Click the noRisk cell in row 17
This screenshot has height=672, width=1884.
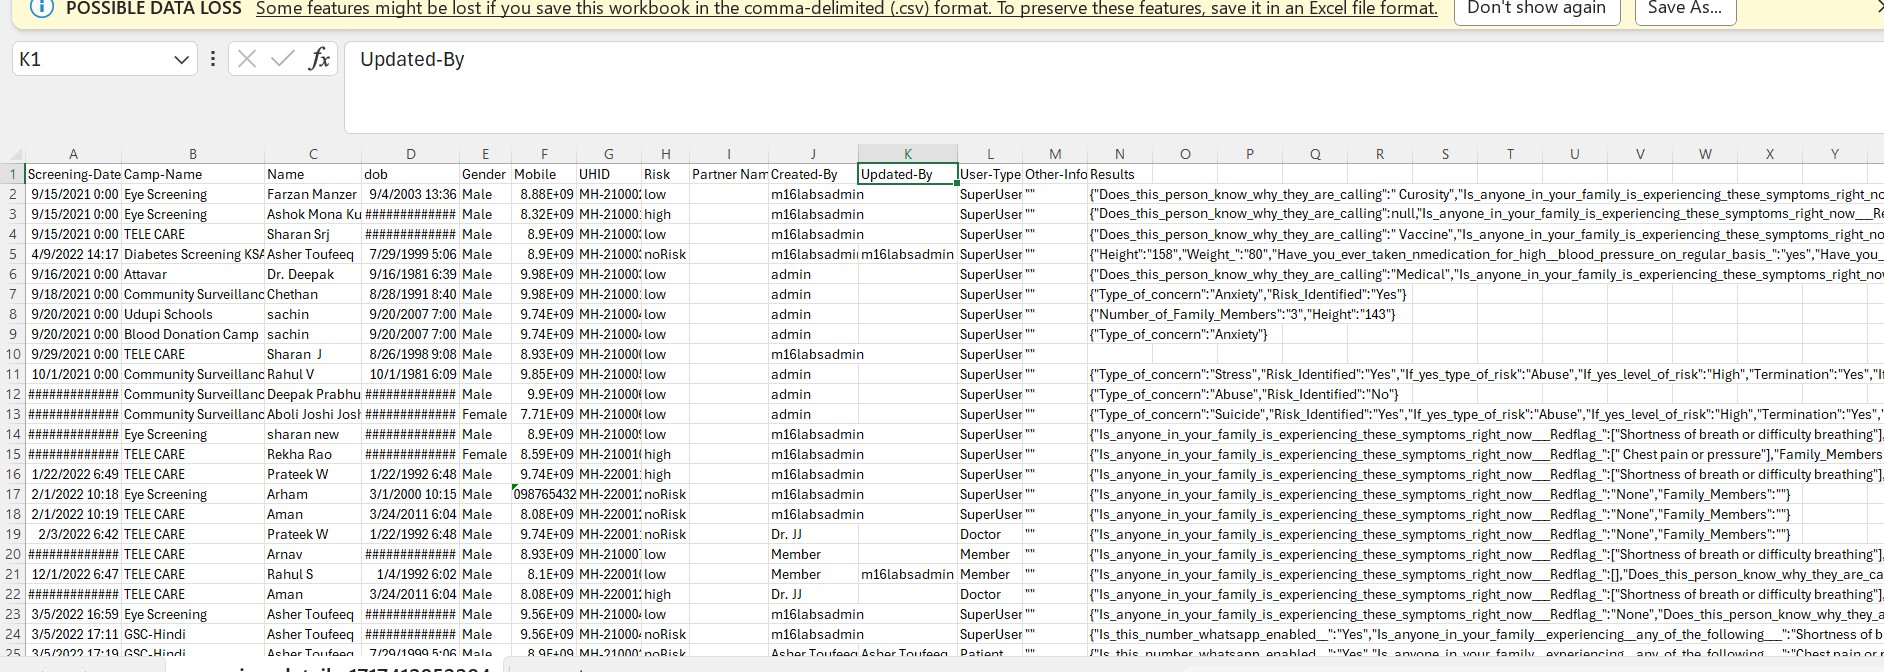click(x=665, y=494)
